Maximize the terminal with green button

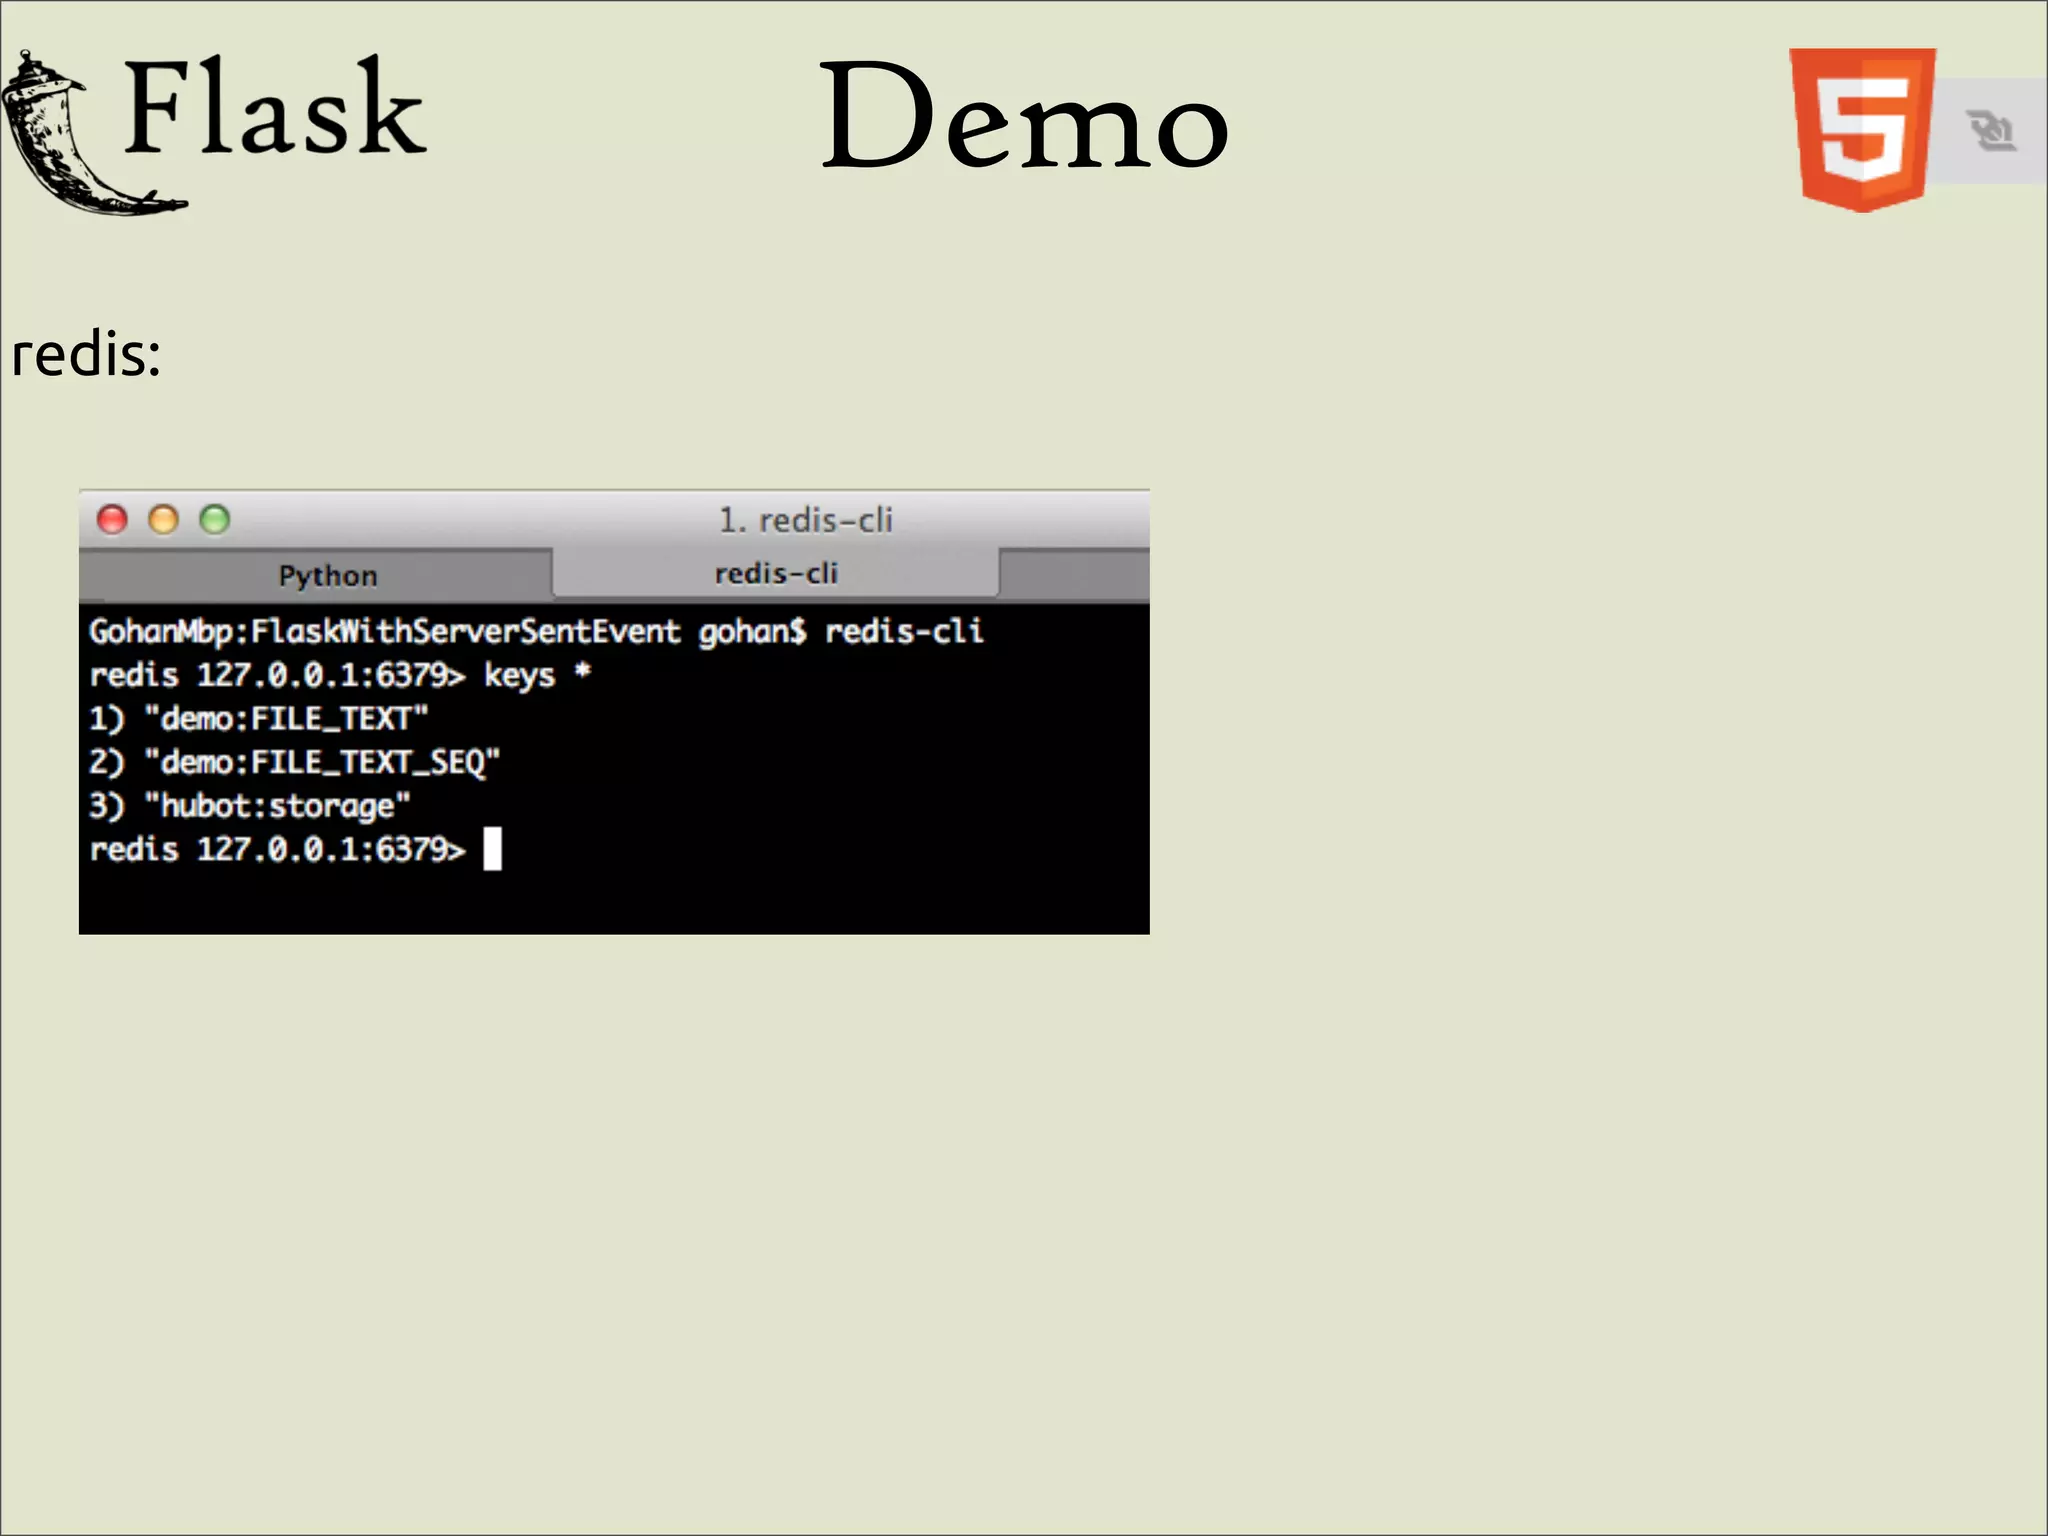[x=214, y=519]
